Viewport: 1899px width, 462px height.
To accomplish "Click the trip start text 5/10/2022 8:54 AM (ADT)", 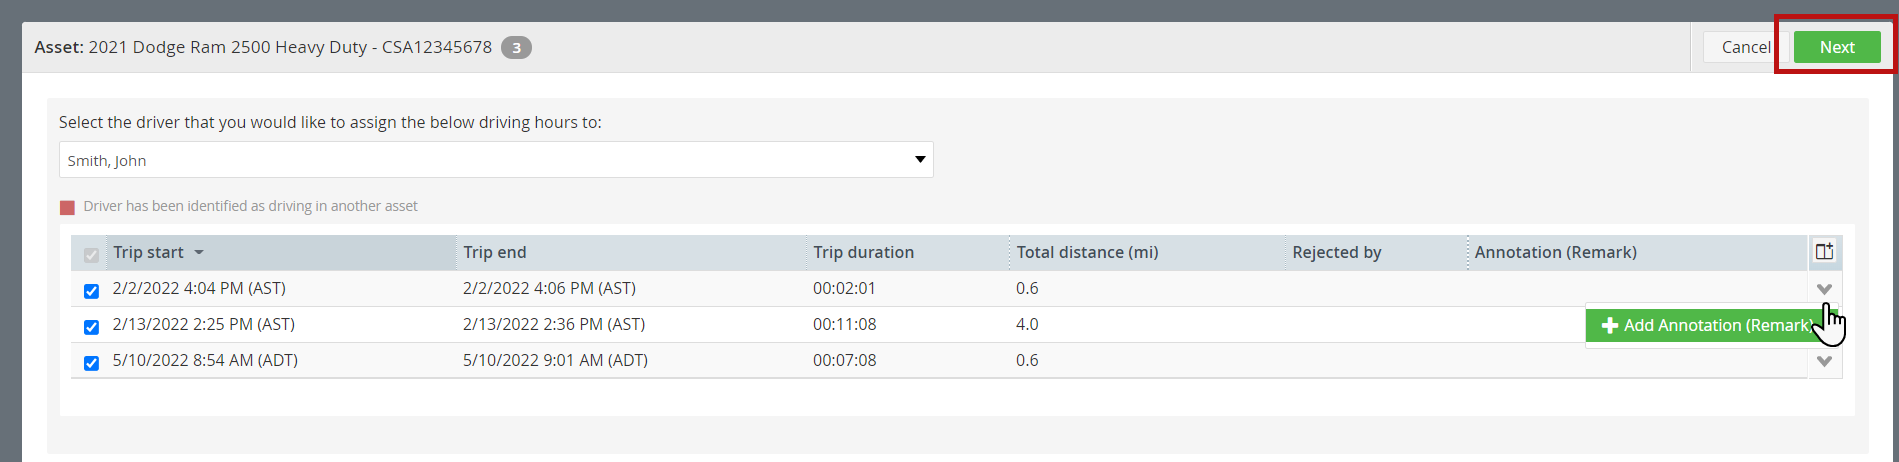I will [x=205, y=360].
